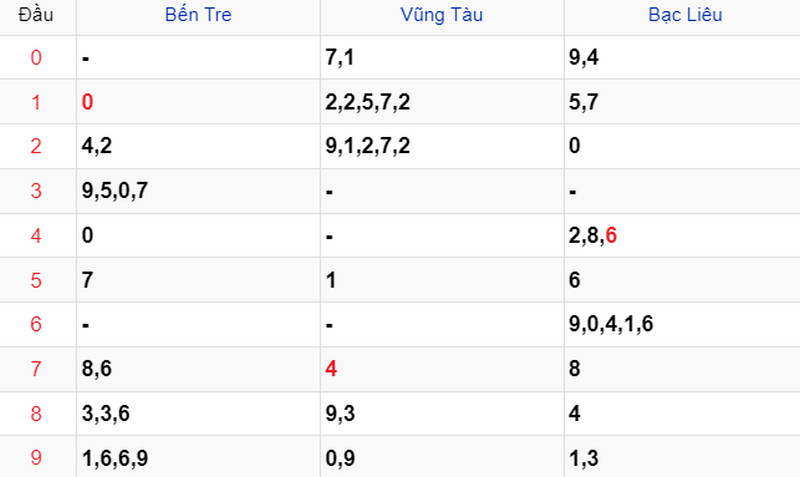Open the Bạc Liêu column header link
The image size is (800, 477).
pyautogui.click(x=685, y=15)
